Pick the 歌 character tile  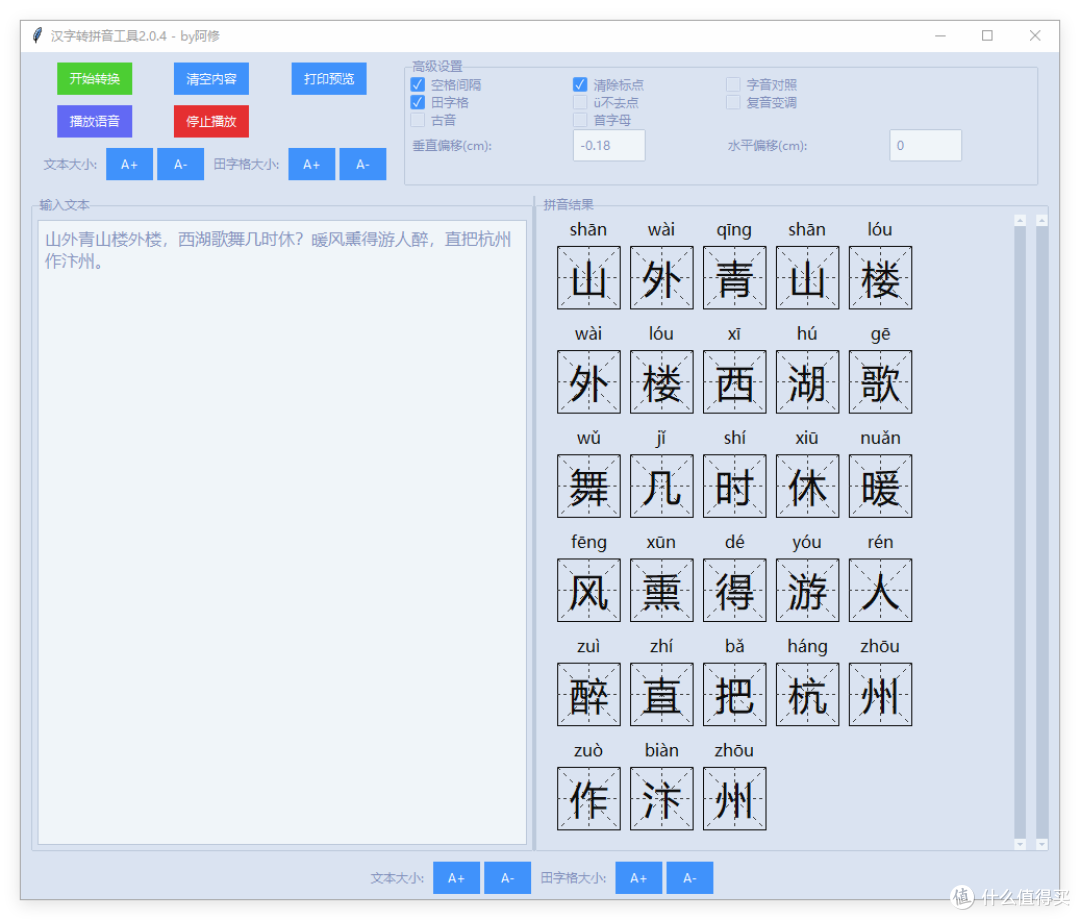(880, 381)
